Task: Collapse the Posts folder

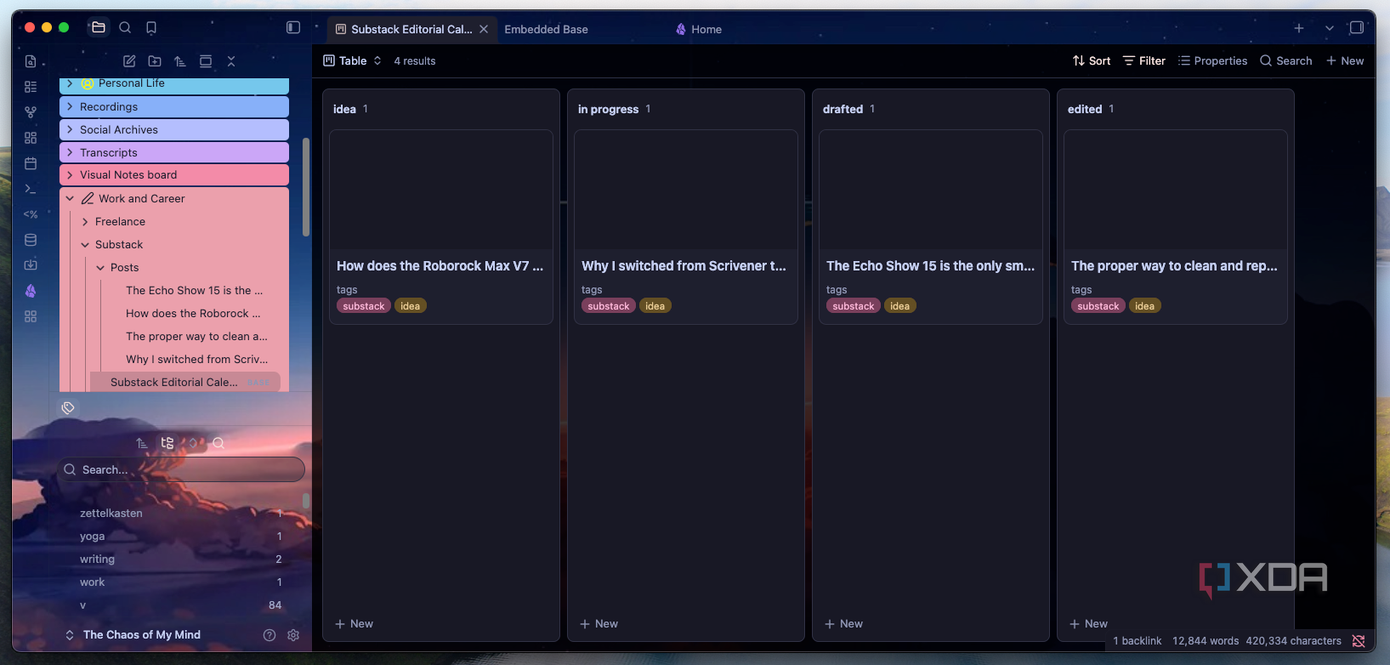Action: [100, 268]
